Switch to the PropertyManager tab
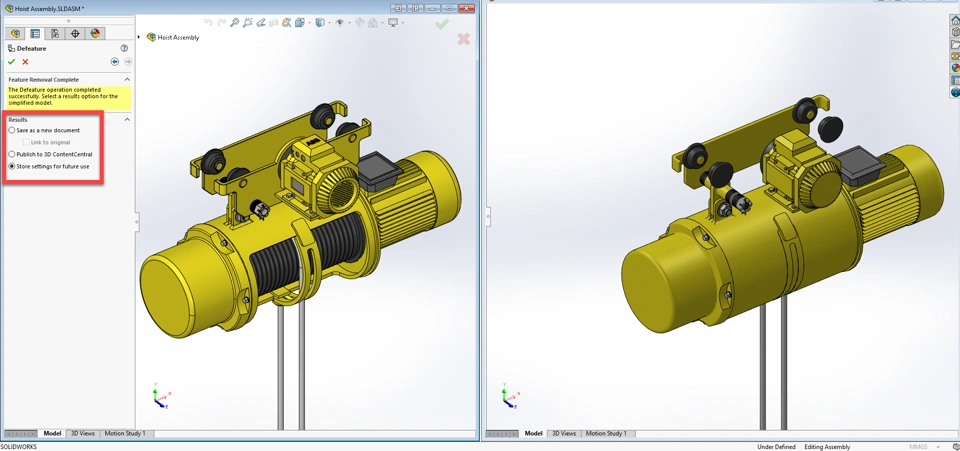Image resolution: width=960 pixels, height=451 pixels. 35,33
